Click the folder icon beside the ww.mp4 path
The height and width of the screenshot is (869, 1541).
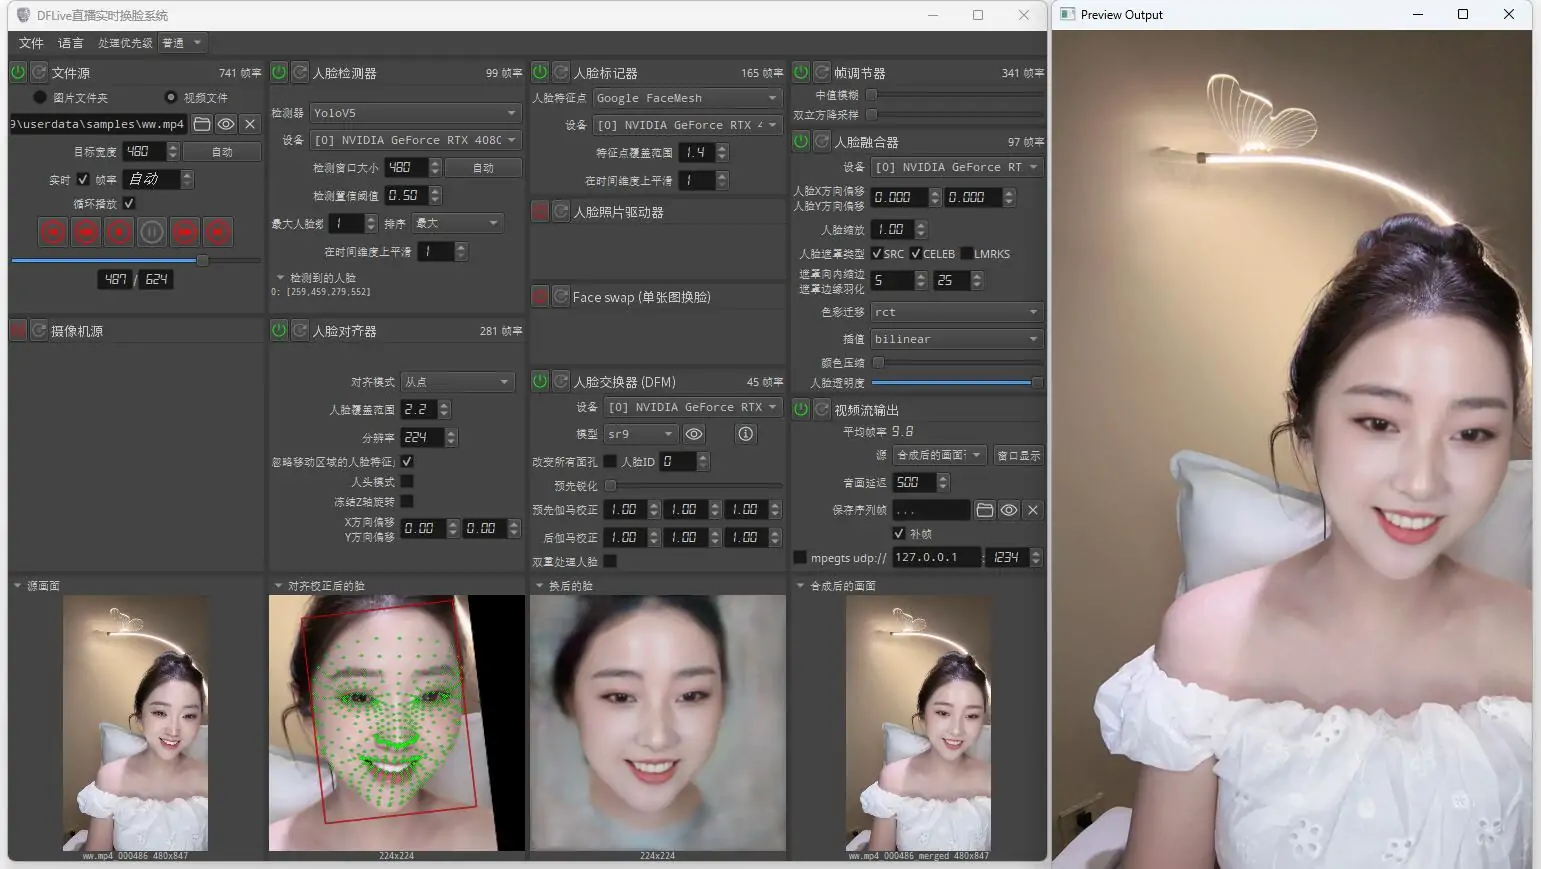(x=202, y=124)
